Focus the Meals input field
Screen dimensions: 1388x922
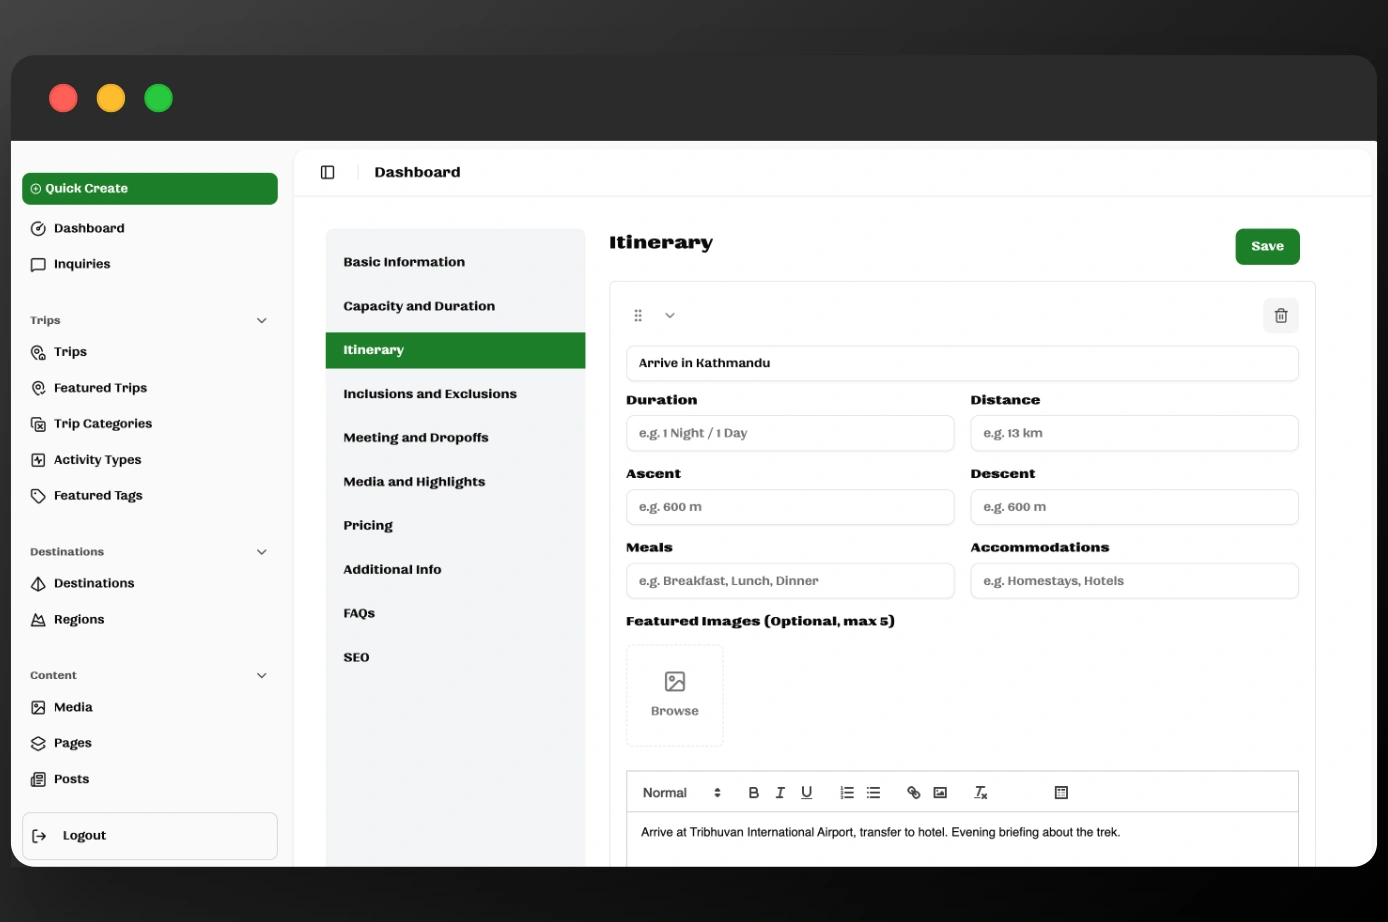790,582
